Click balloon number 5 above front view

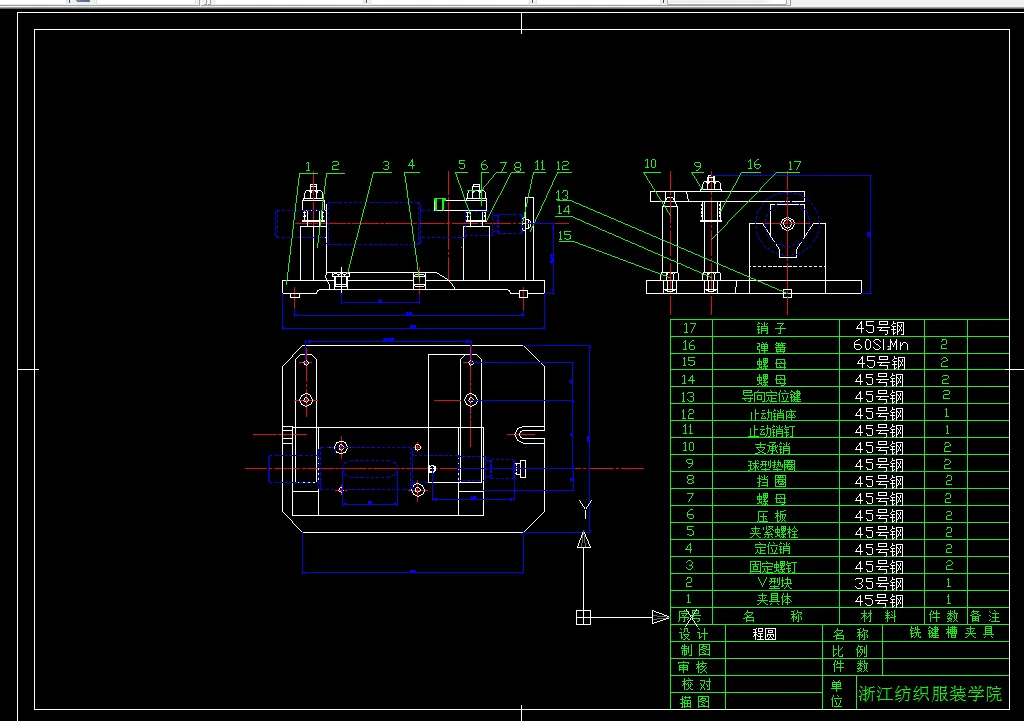click(462, 165)
